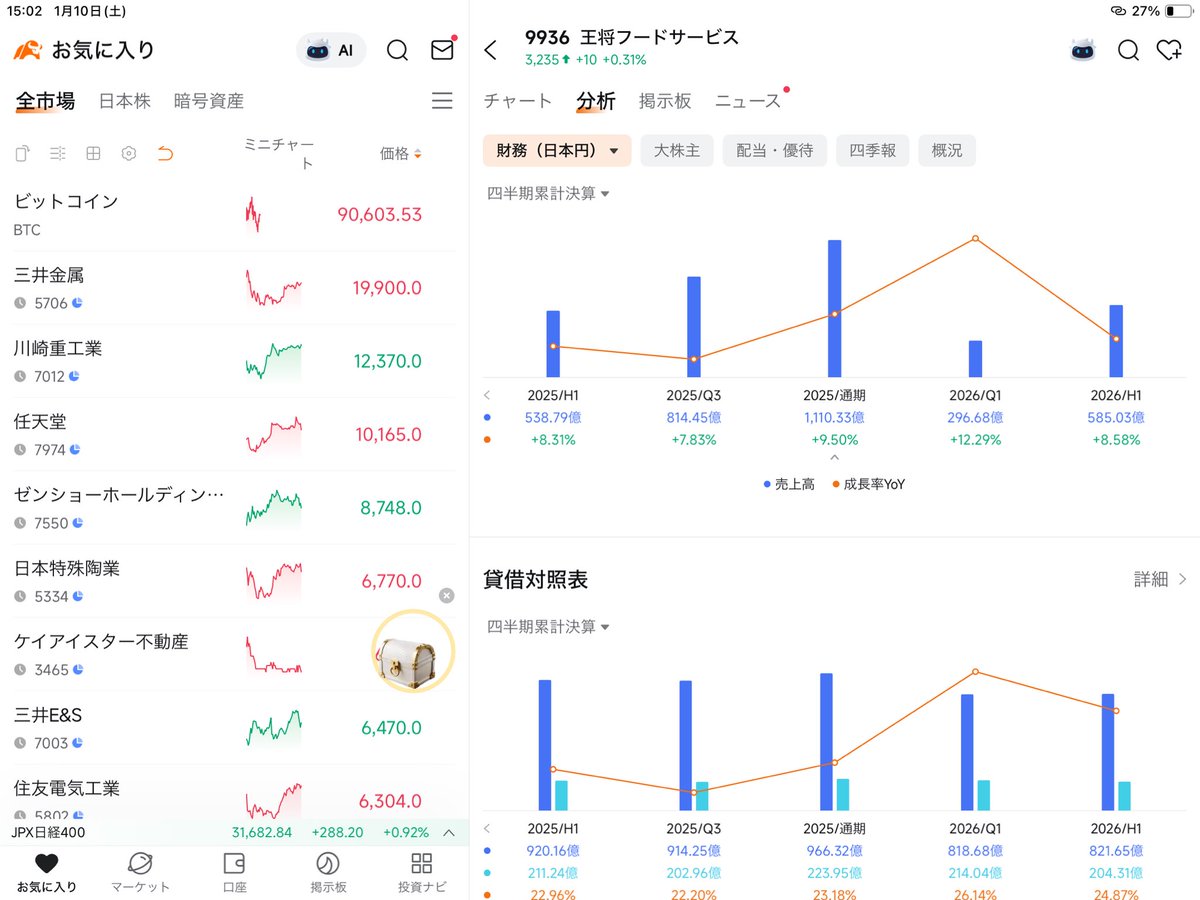
Task: Switch to the 分析 tab
Action: (596, 101)
